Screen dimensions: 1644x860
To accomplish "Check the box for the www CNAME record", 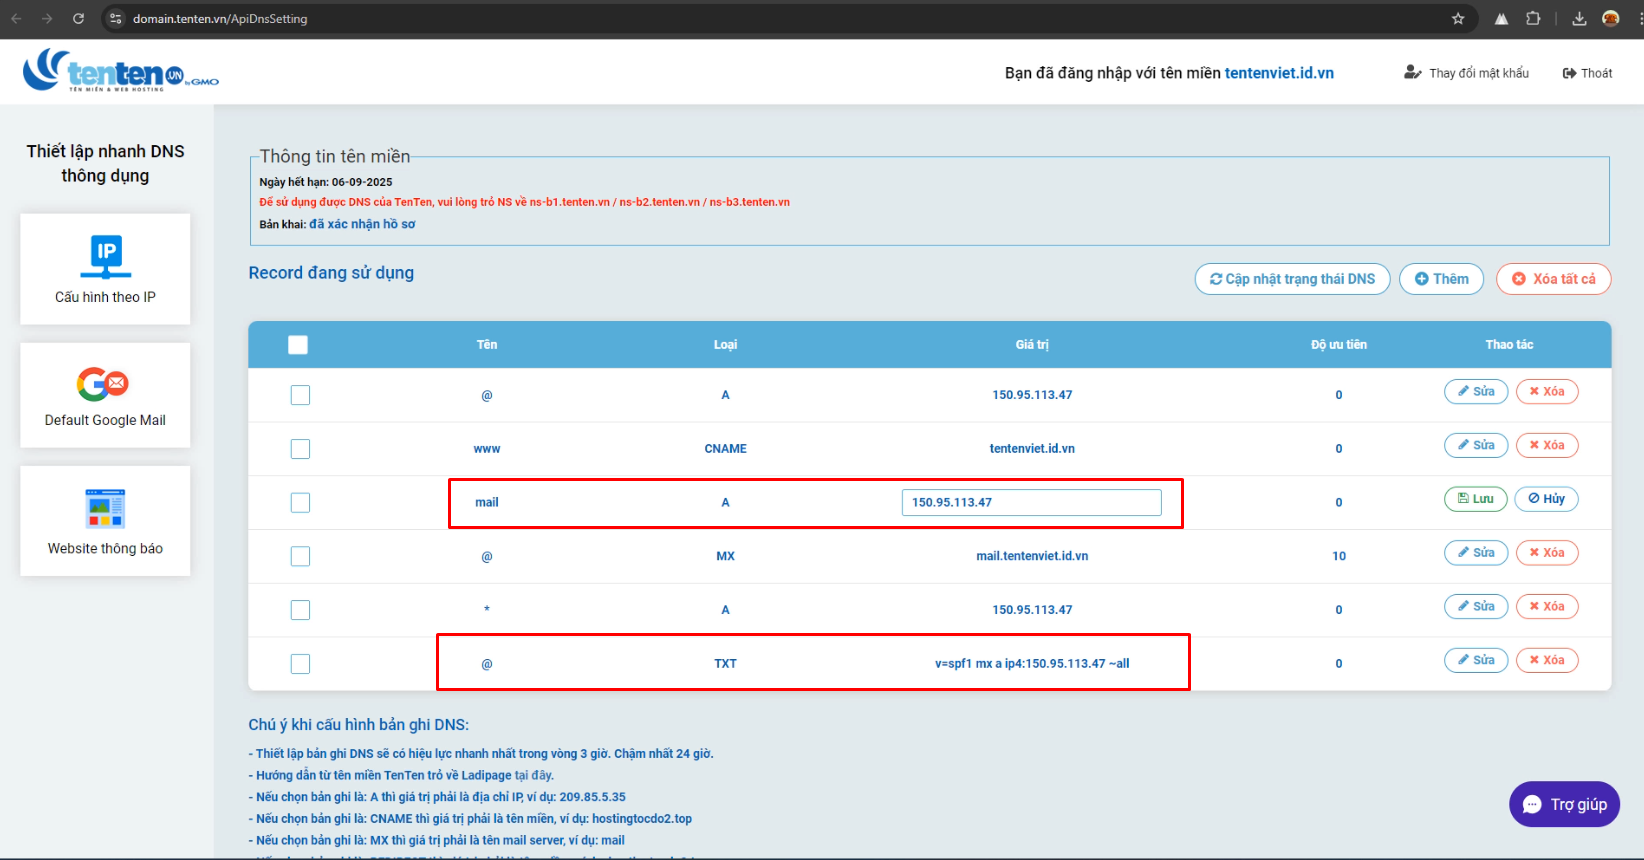I will 300,449.
